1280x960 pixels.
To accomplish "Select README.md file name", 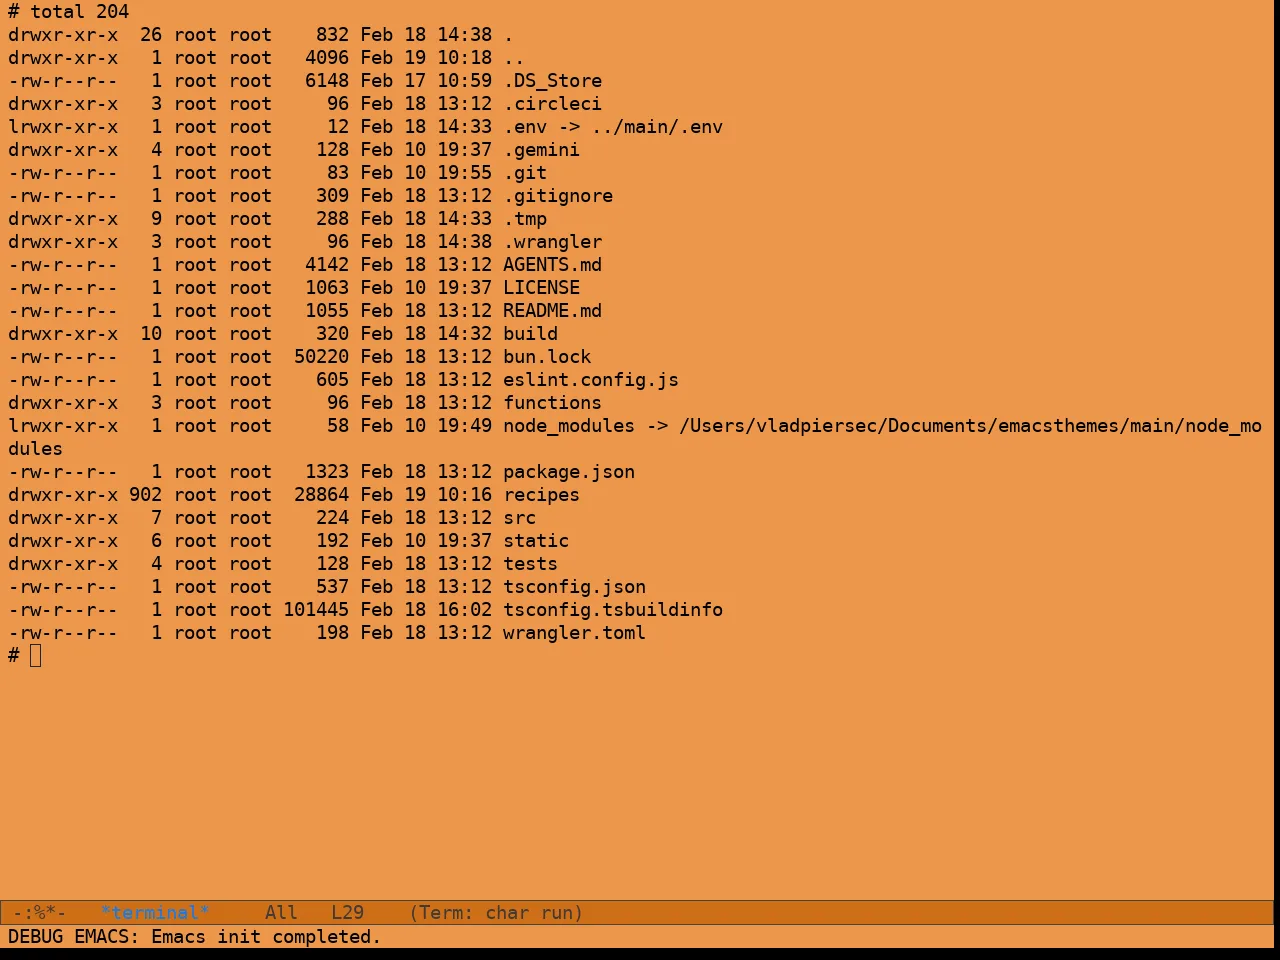I will click(x=553, y=311).
